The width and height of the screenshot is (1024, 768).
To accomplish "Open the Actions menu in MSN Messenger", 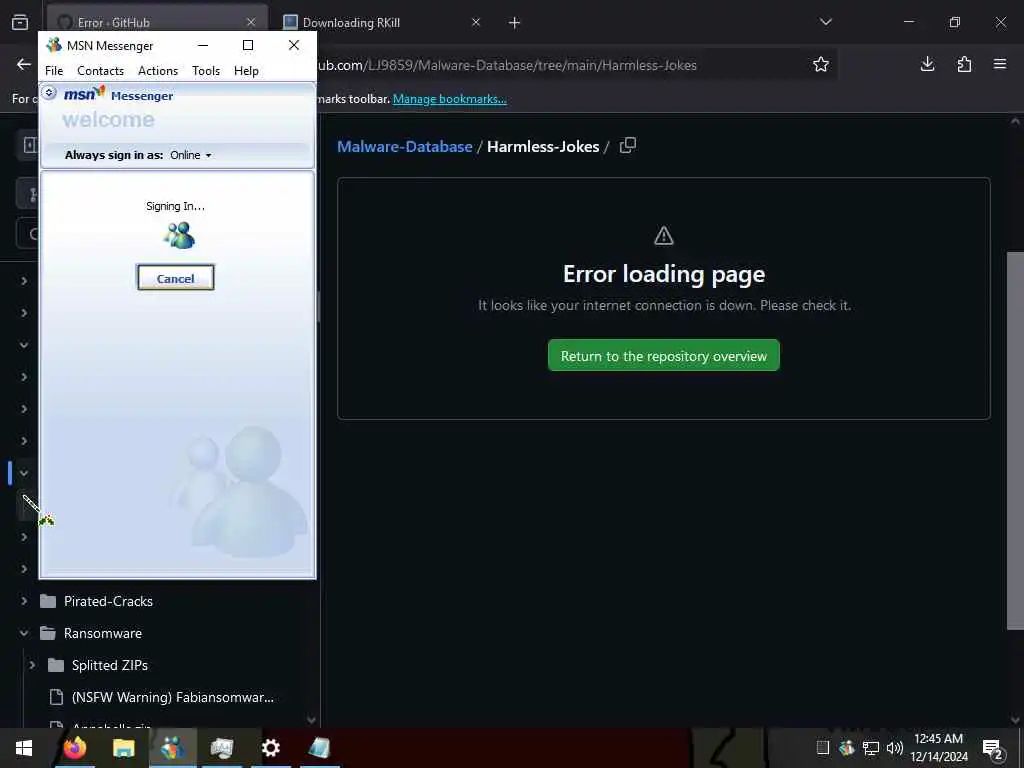I will coord(158,71).
